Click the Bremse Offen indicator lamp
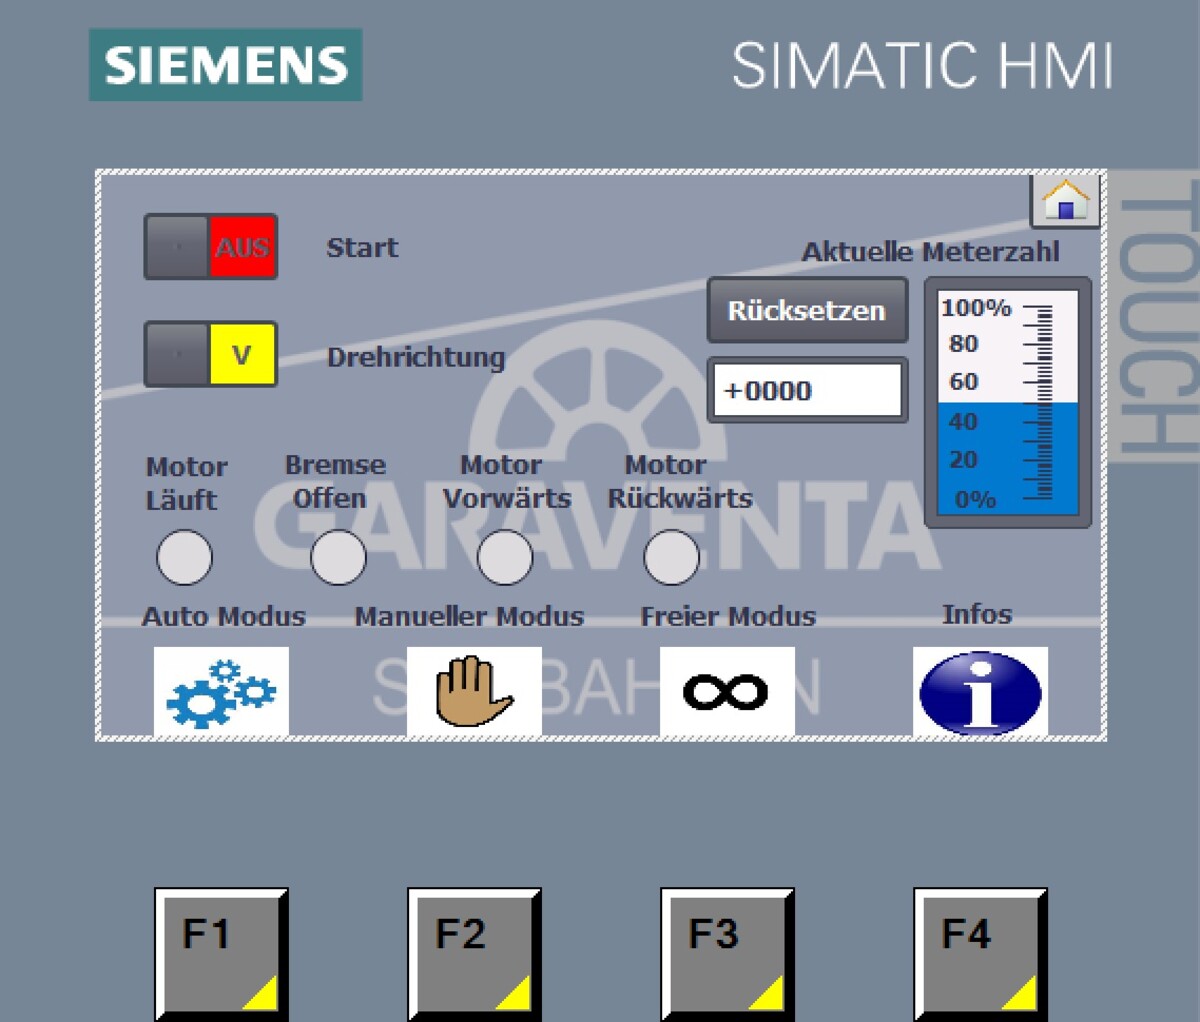The image size is (1200, 1022). coord(338,557)
